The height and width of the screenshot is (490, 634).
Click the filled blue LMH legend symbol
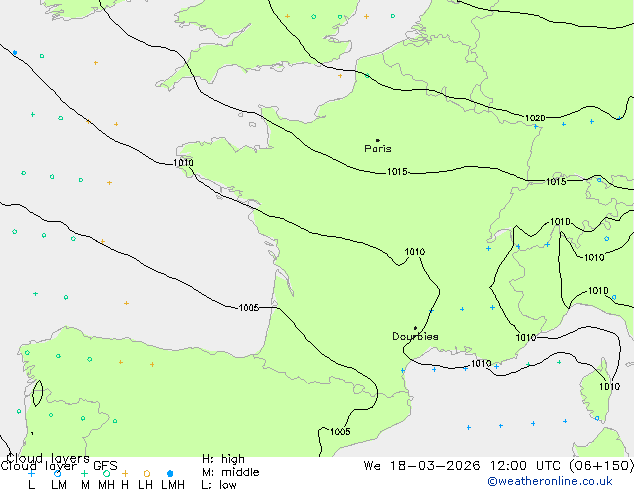coord(170,473)
